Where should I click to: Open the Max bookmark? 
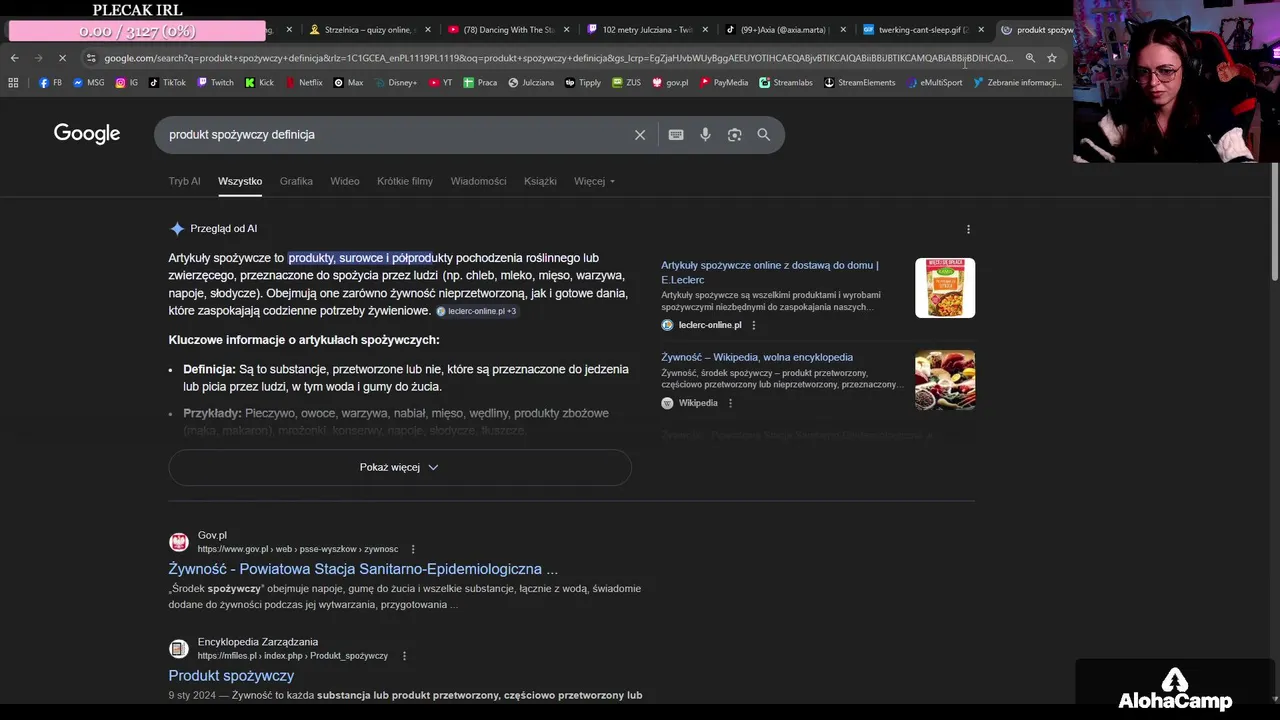click(349, 83)
